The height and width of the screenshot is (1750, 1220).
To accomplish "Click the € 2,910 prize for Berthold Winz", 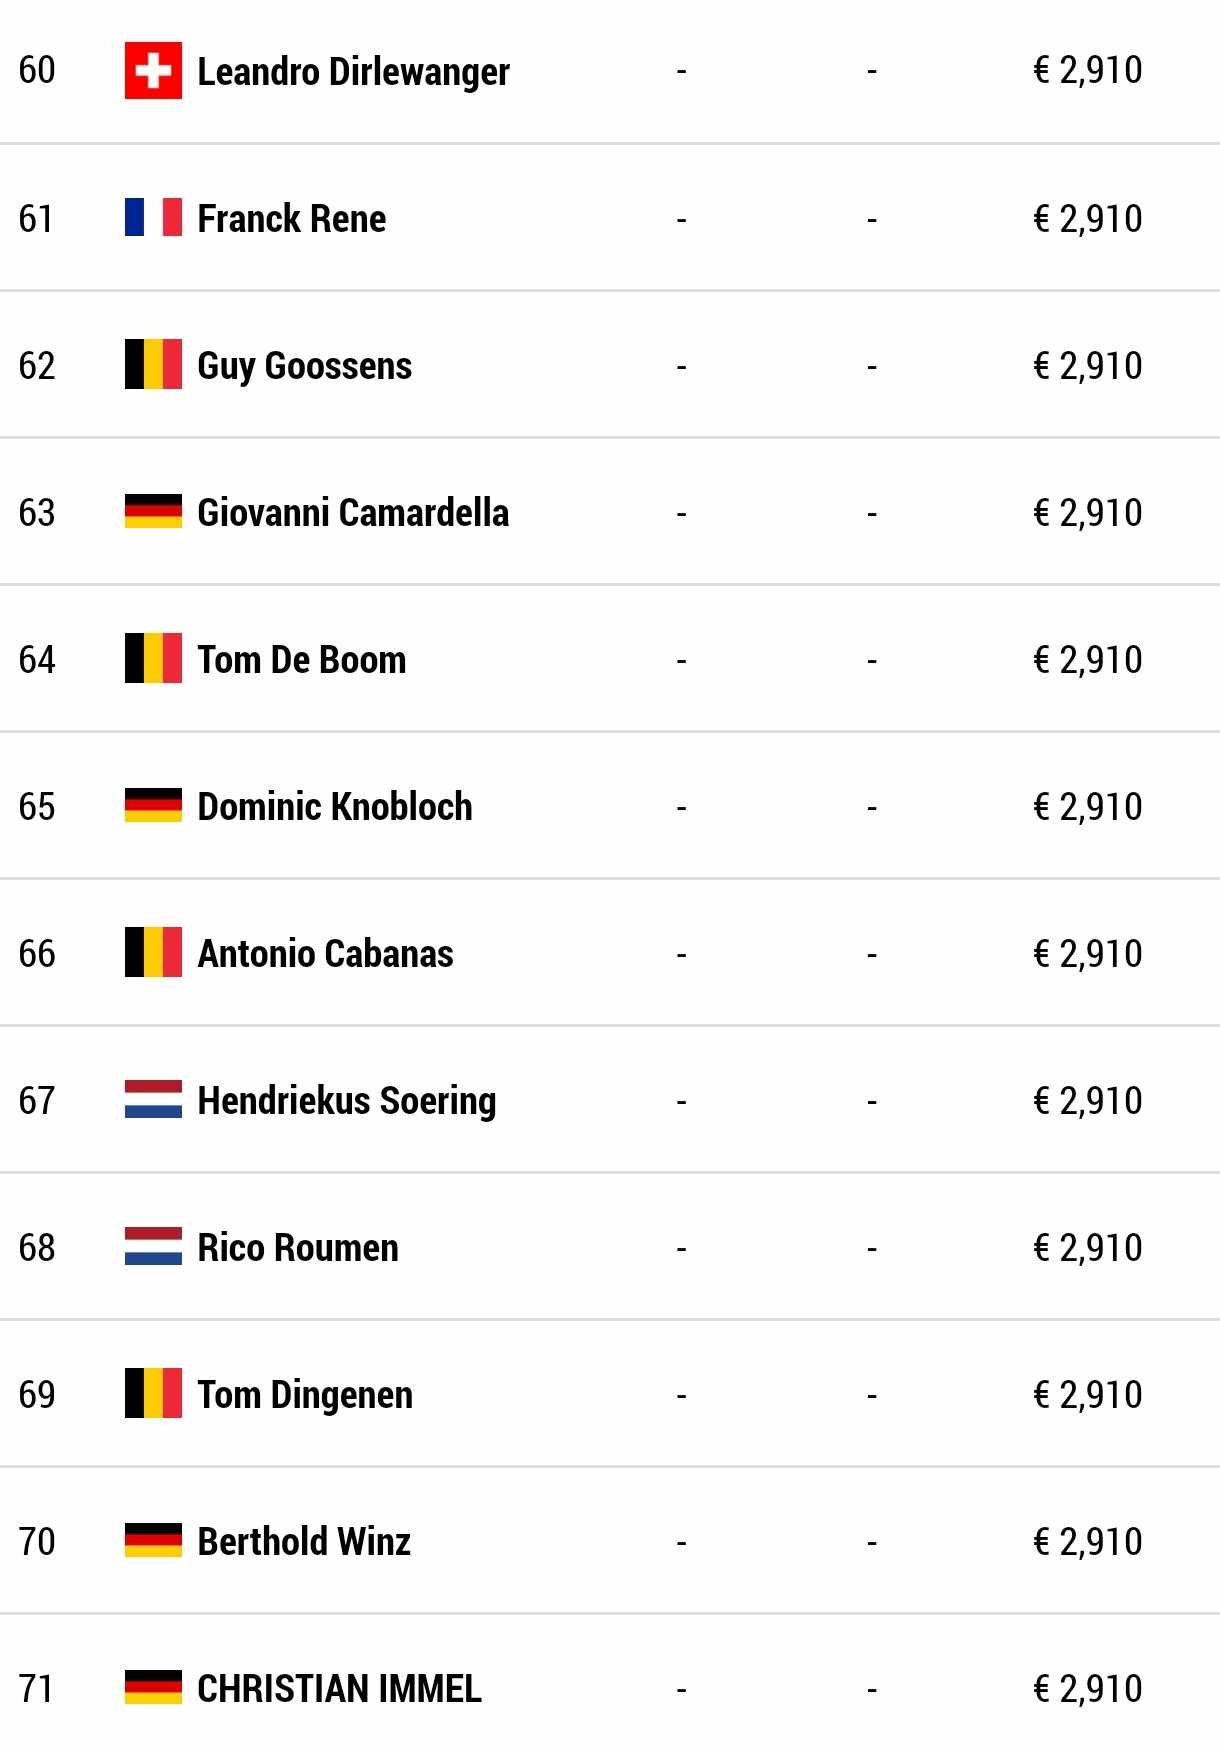I will [x=1087, y=1541].
